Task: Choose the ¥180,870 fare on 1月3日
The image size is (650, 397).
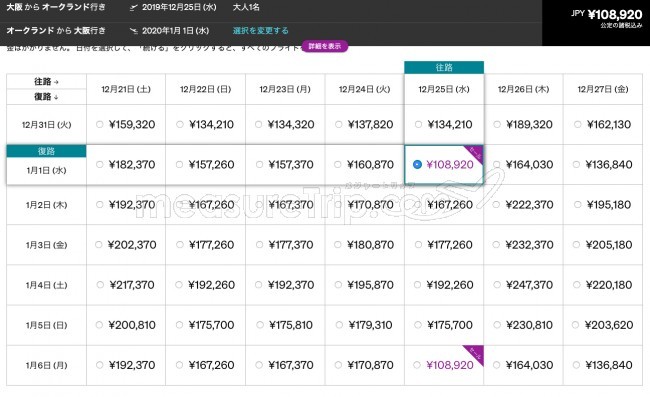Action: coord(338,245)
